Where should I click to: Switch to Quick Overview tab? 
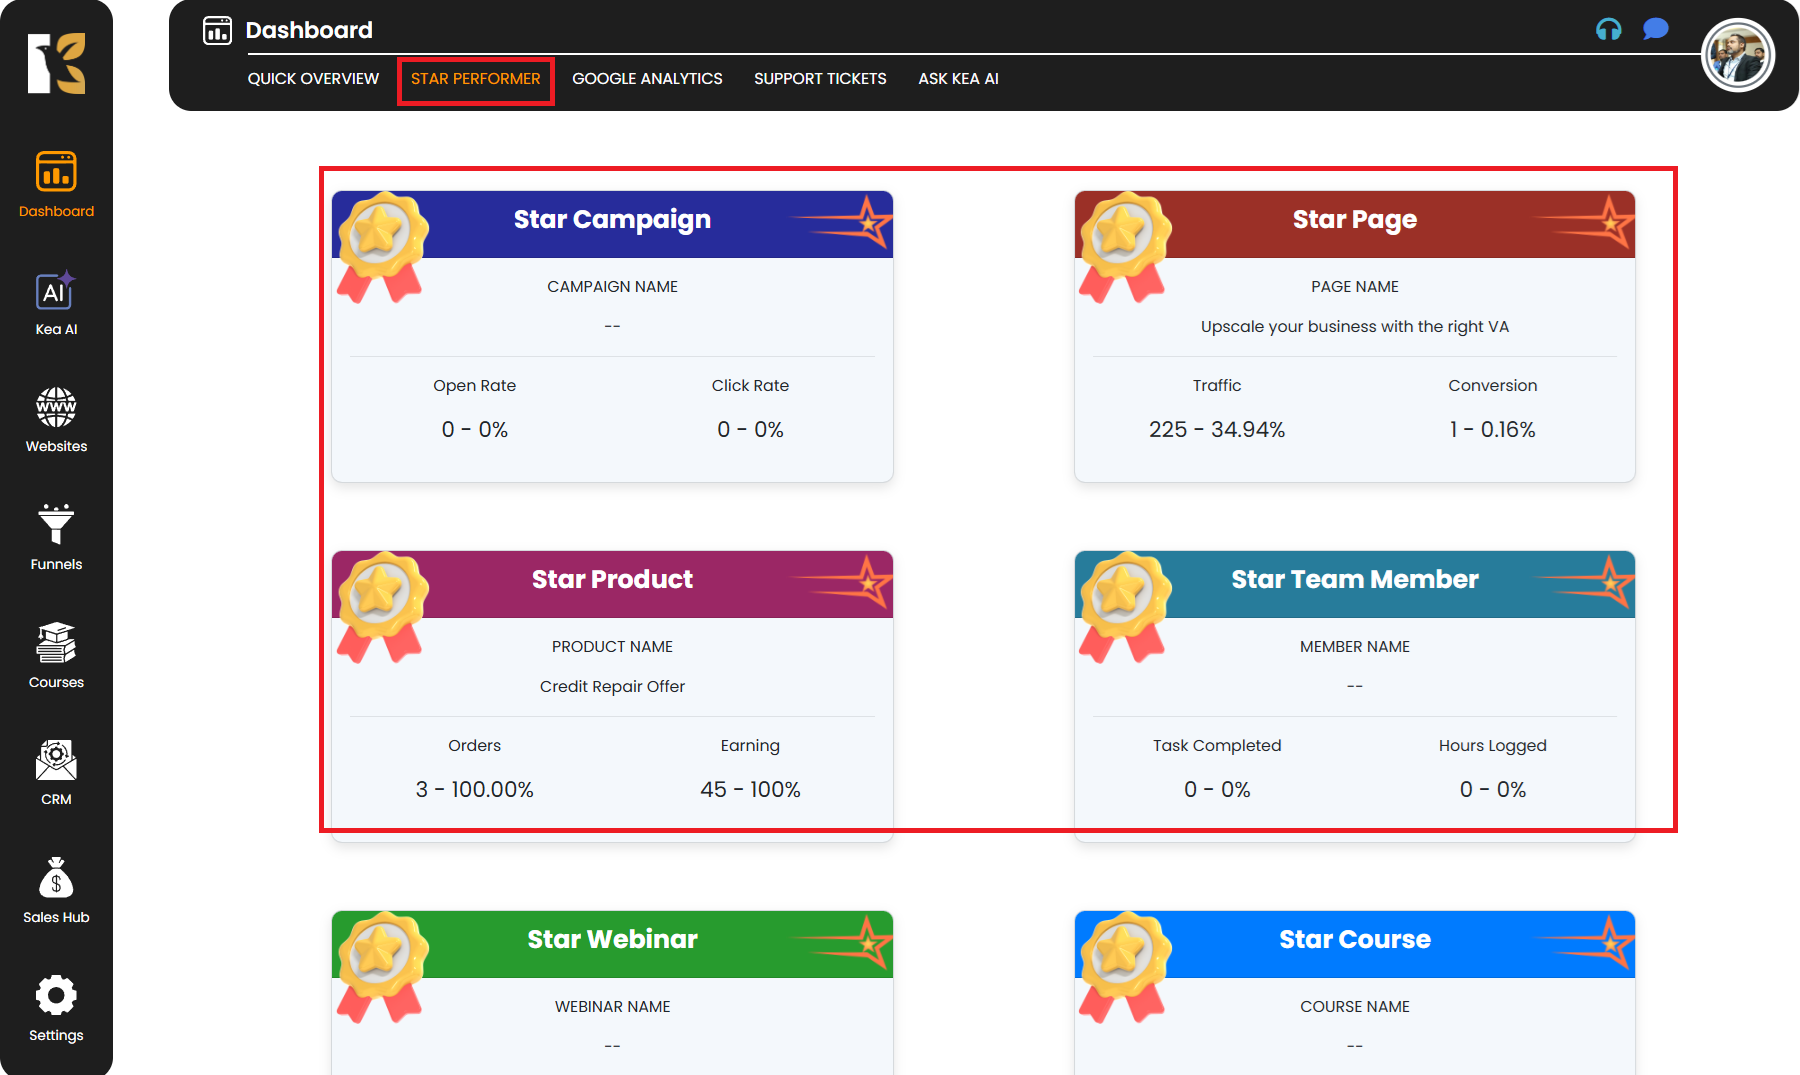(x=313, y=79)
